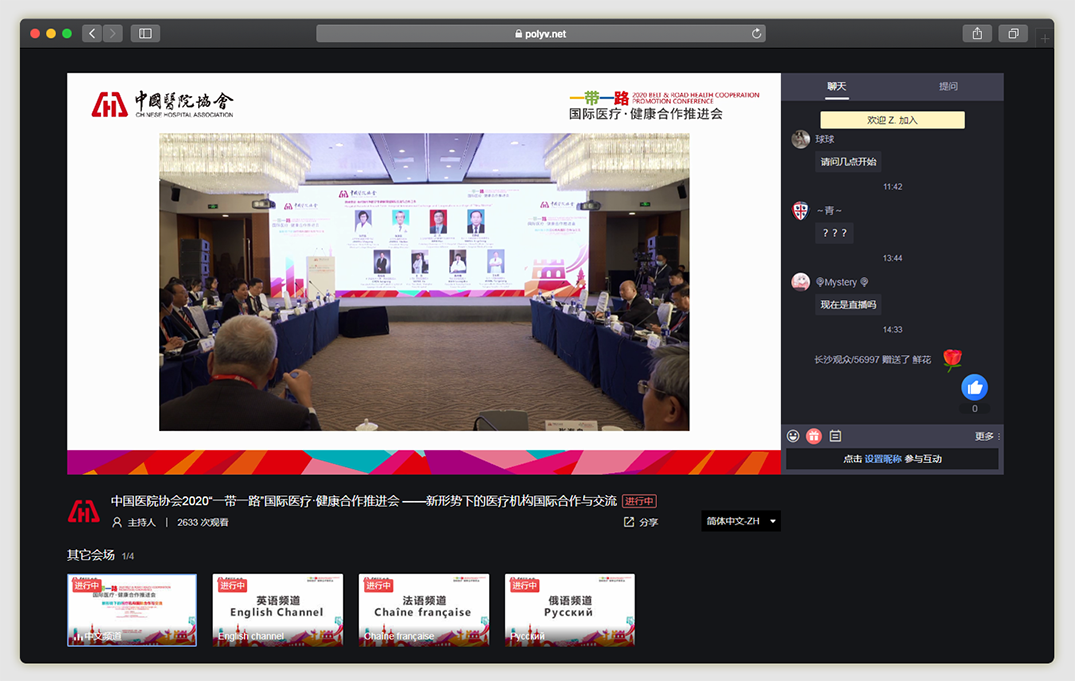Open the Русский Russian channel thumbnail
Screen dimensions: 1075x681
click(569, 610)
